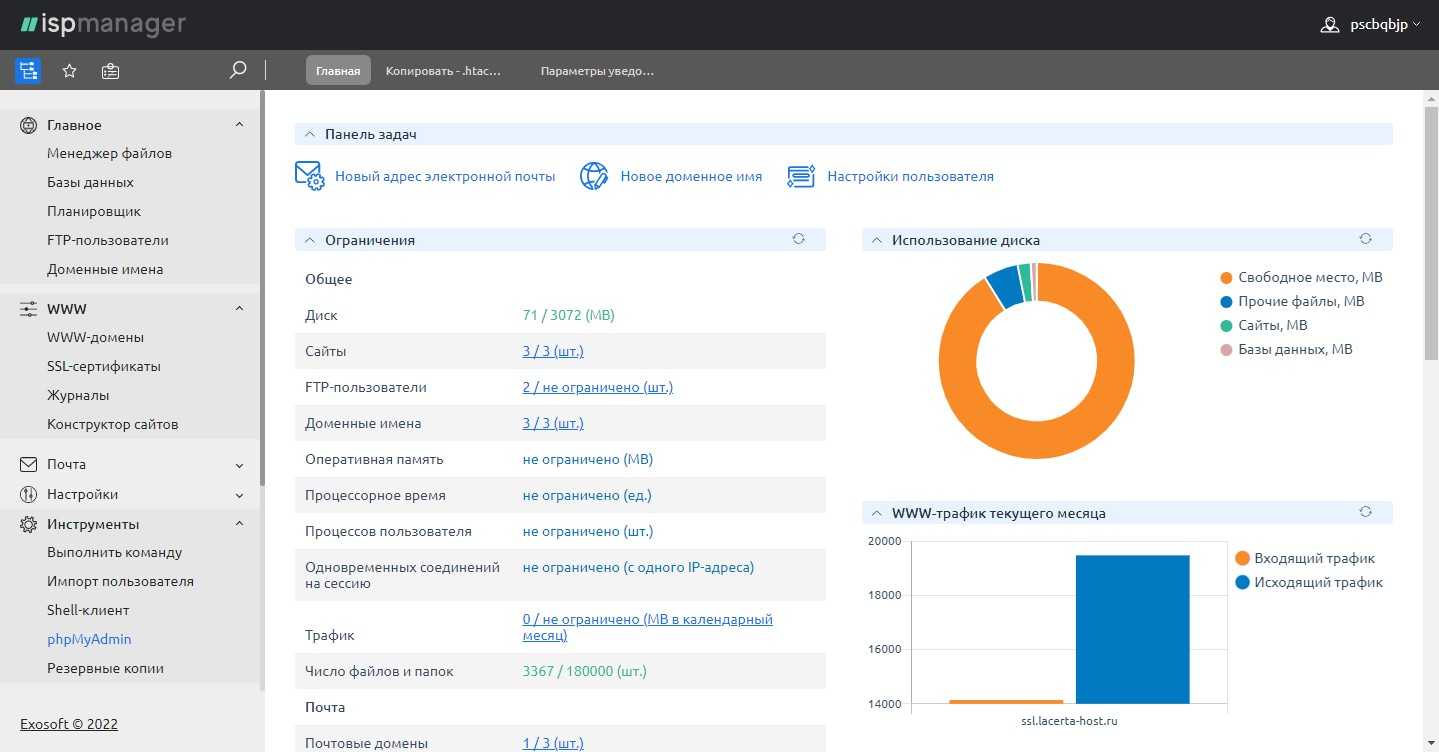Open favorites via the star icon
1439x752 pixels.
tap(69, 71)
